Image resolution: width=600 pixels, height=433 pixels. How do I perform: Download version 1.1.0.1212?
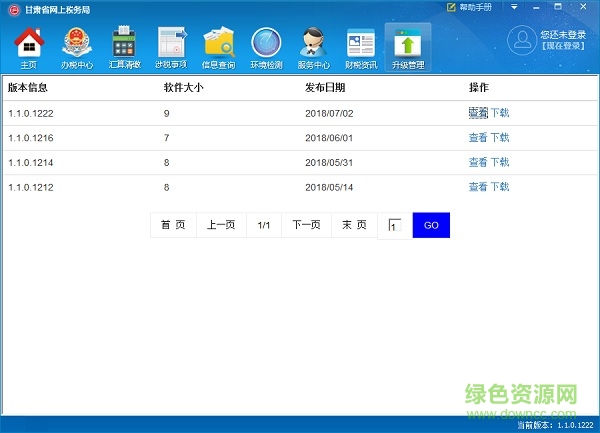[x=500, y=186]
